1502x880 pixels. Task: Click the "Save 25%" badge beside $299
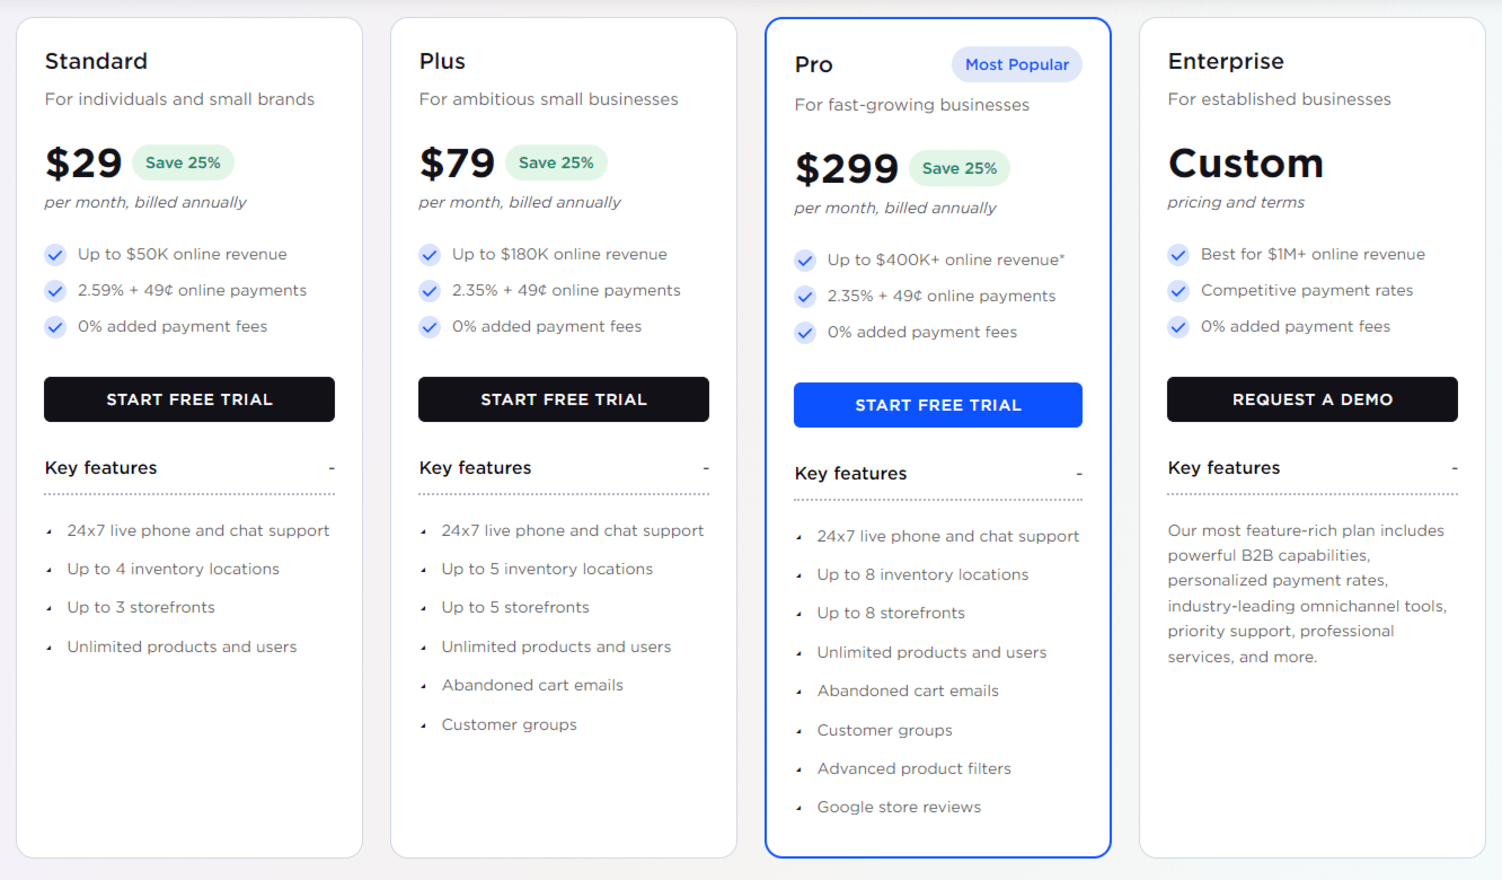958,168
